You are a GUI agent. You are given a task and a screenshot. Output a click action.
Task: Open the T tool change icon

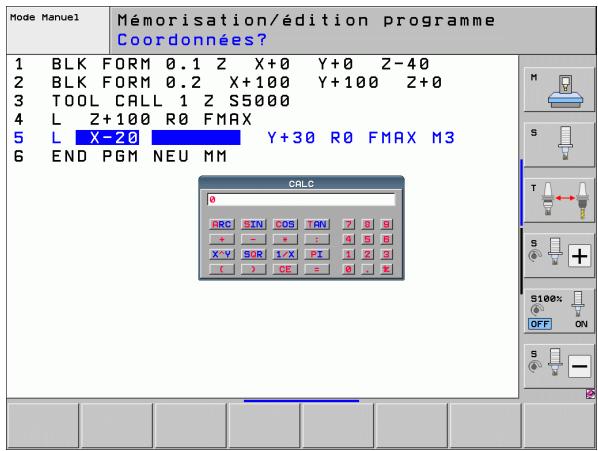point(559,200)
